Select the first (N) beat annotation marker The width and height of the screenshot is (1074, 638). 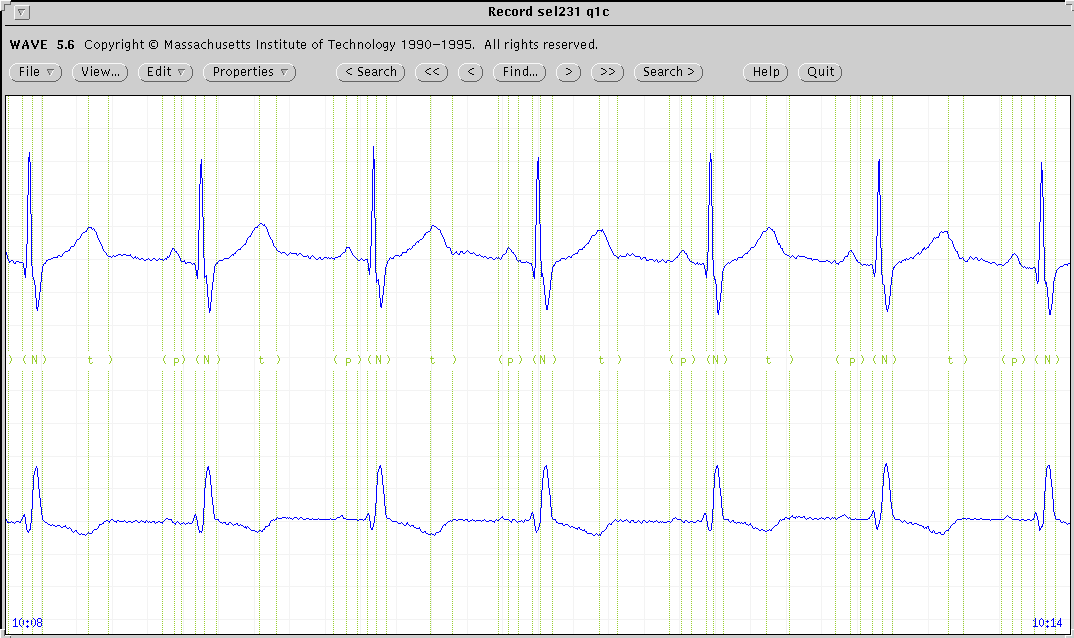point(33,359)
